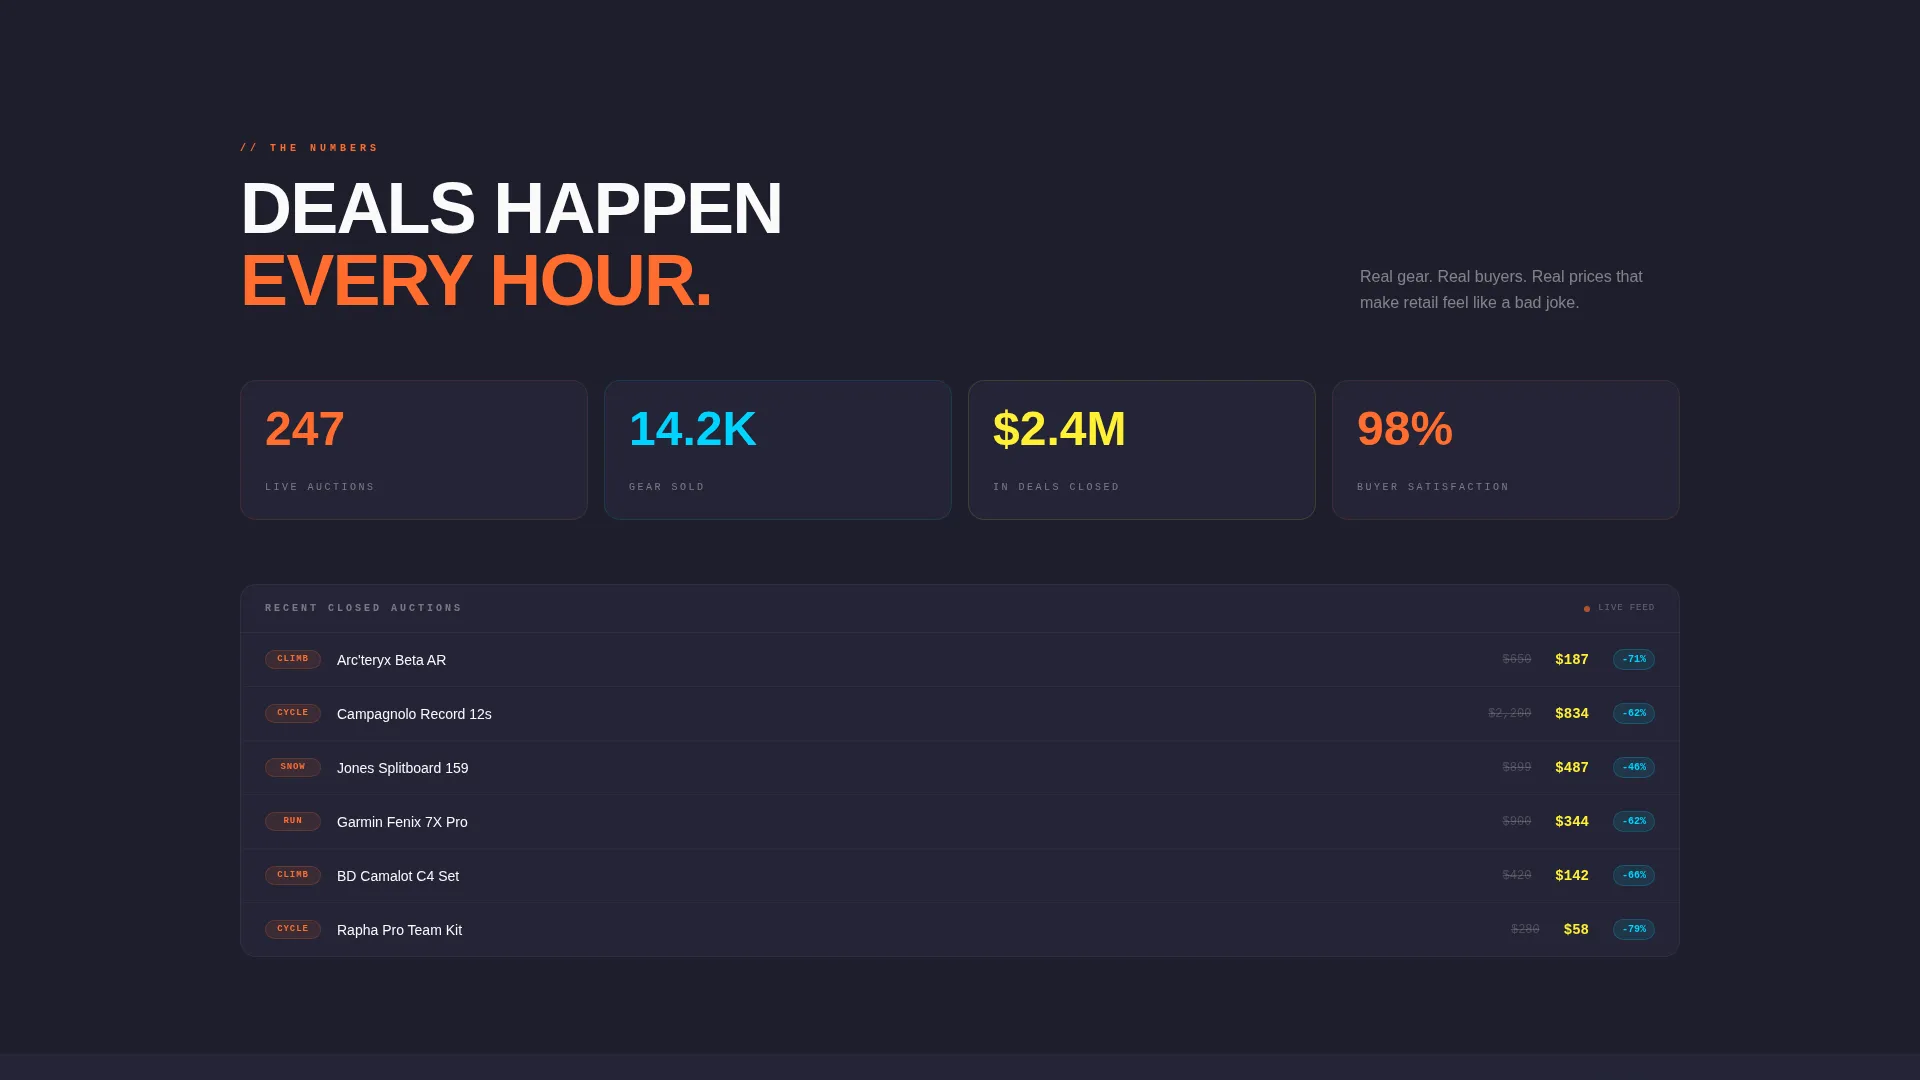Click the CLIMB tag on BD Camalot row
The image size is (1920, 1080).
(x=293, y=875)
